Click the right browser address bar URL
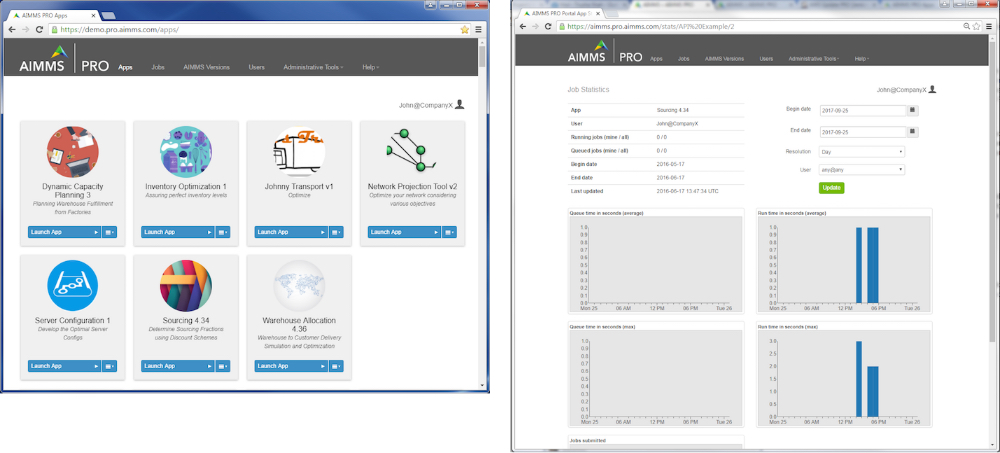Screen dimensions: 1000x453 pyautogui.click(x=651, y=26)
